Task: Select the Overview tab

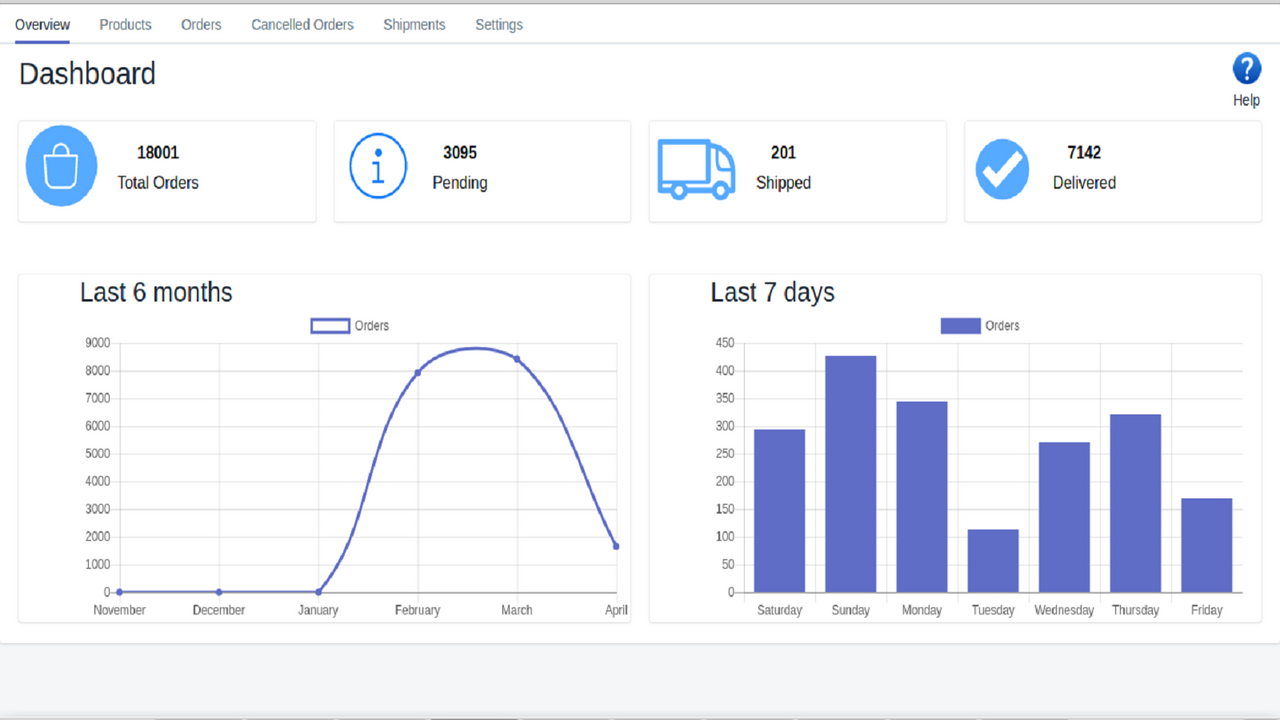Action: [x=42, y=24]
